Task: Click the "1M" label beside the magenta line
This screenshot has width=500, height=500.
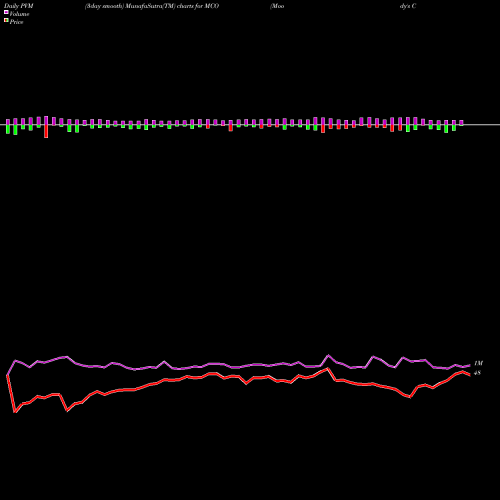Action: pos(478,363)
